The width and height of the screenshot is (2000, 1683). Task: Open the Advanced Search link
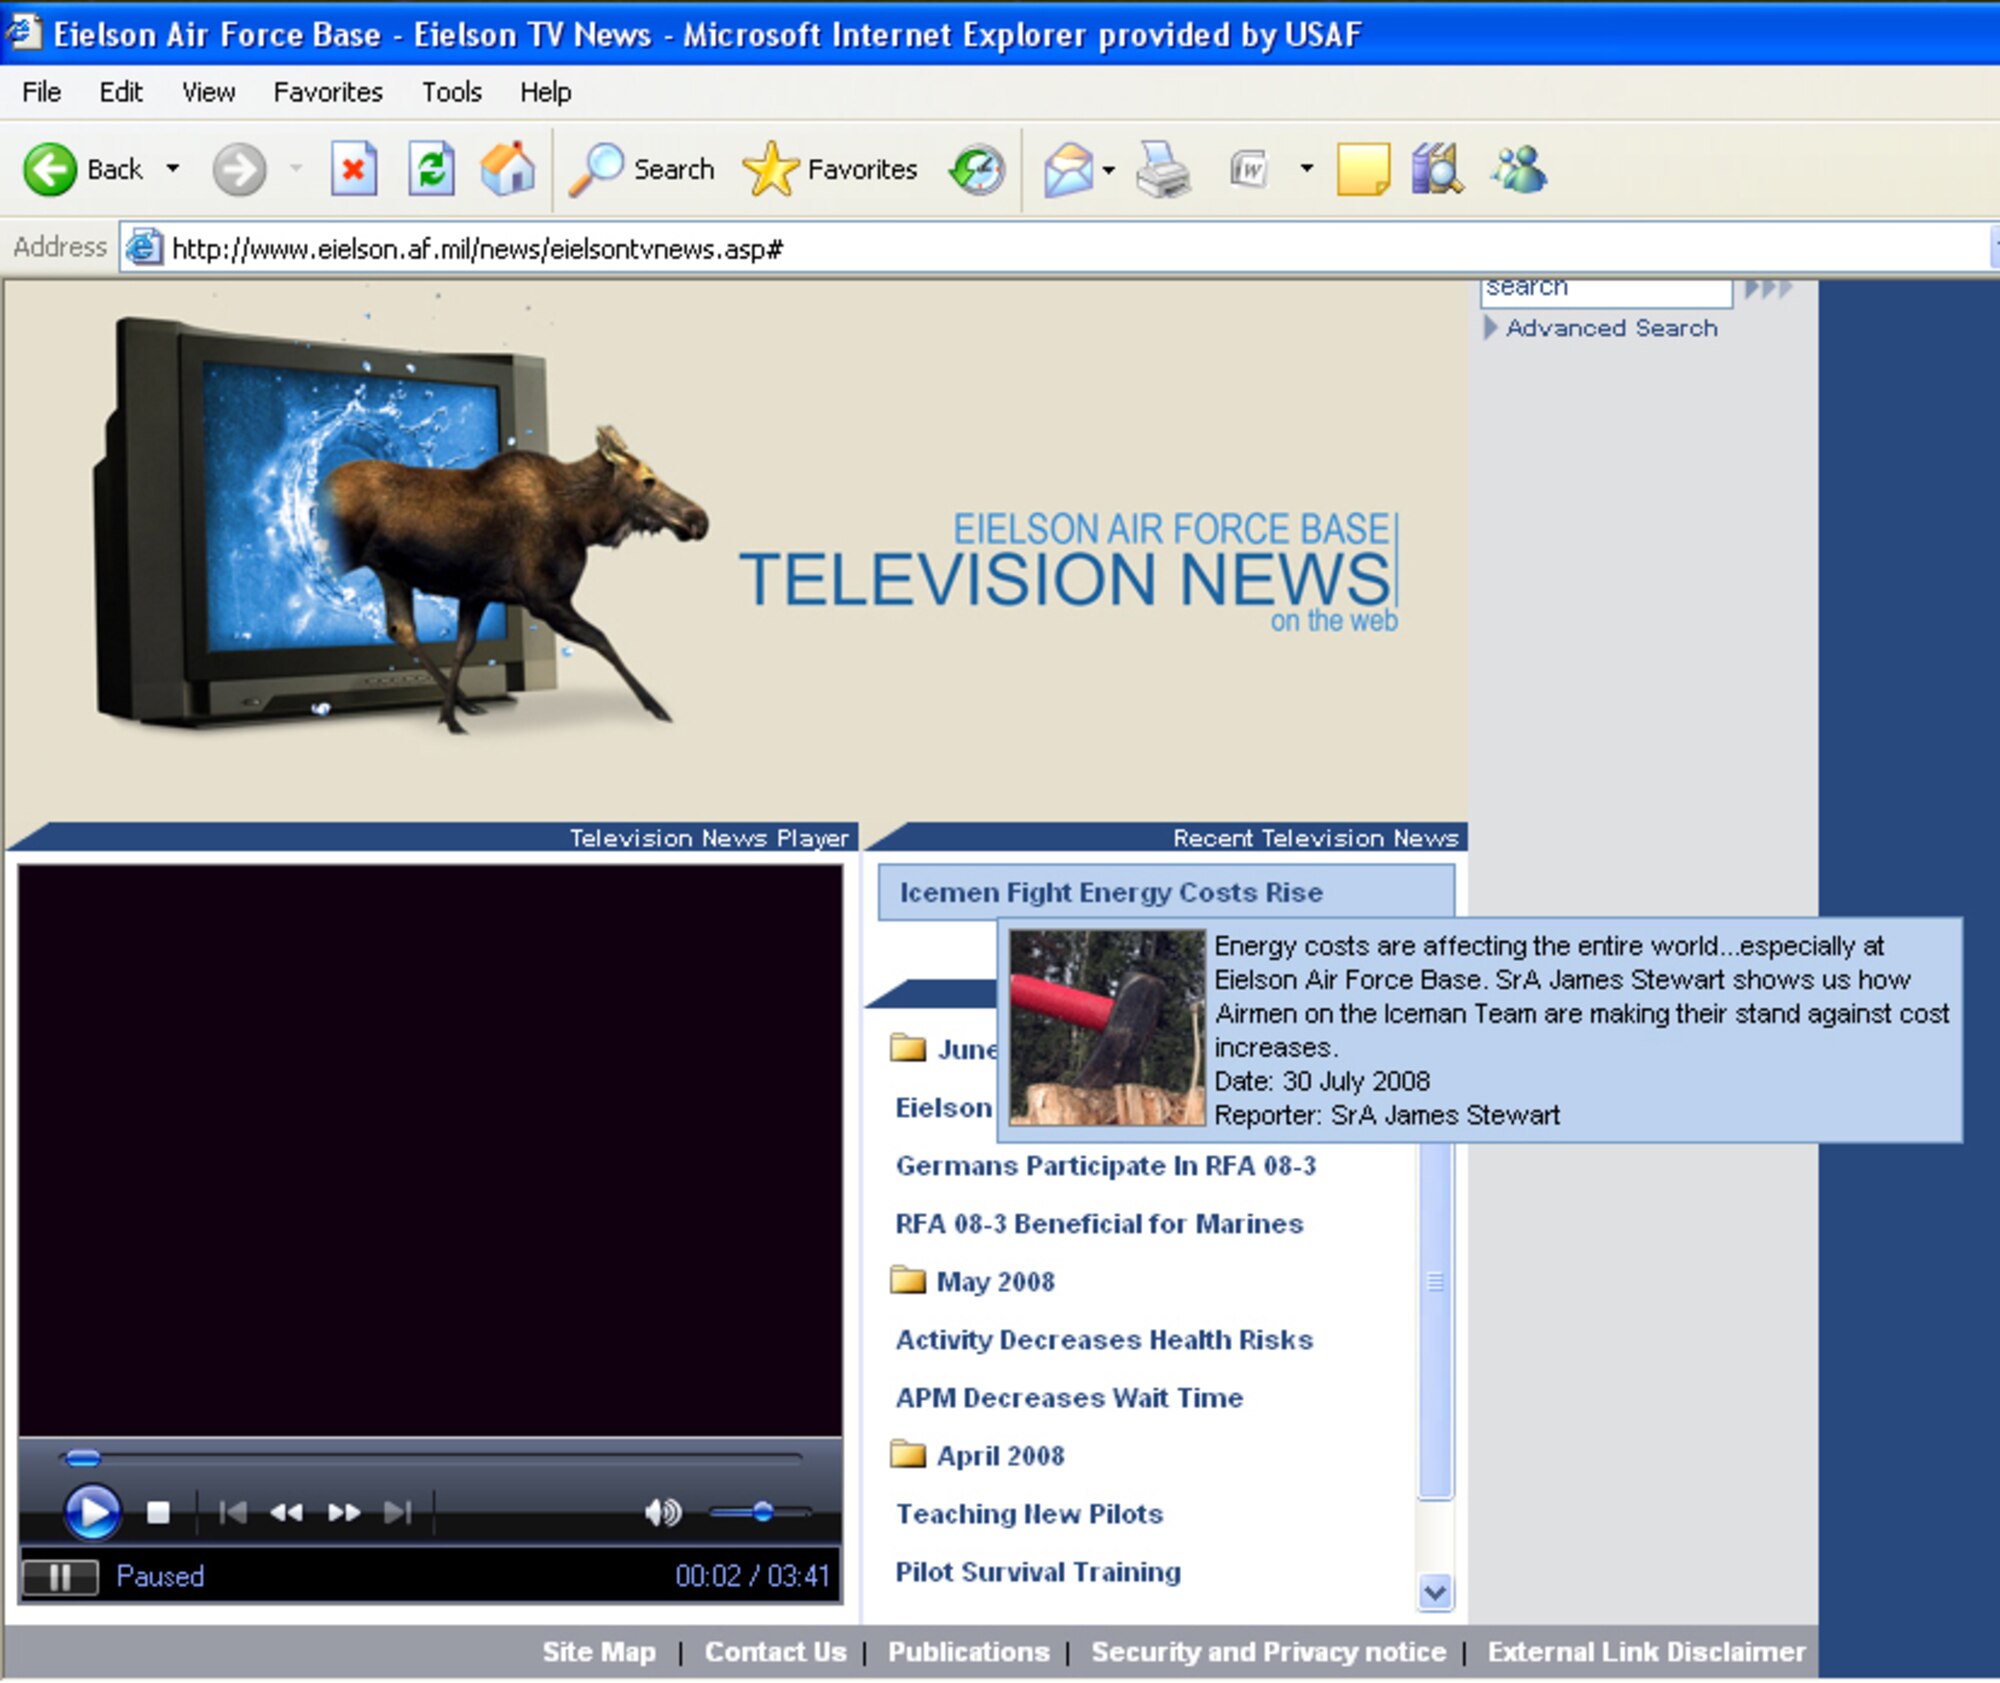coord(1611,328)
